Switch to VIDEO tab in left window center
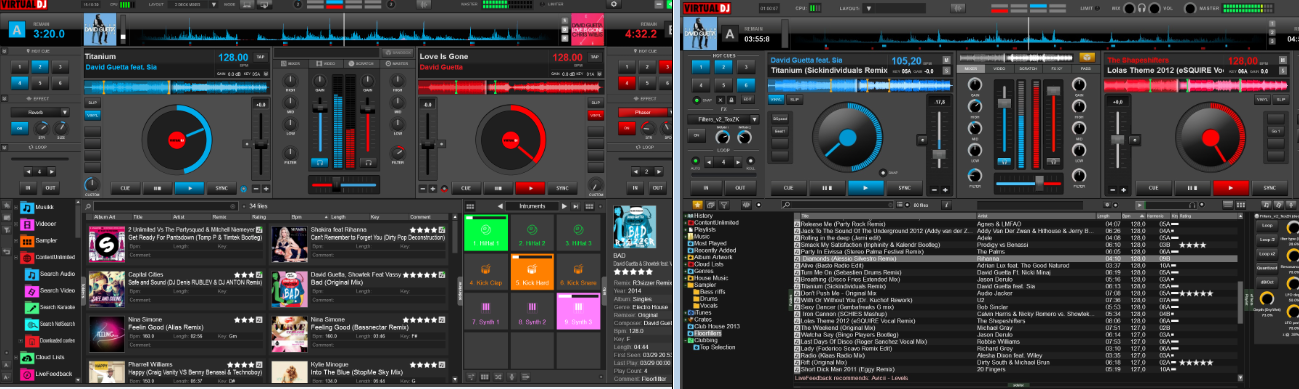 [x=326, y=63]
